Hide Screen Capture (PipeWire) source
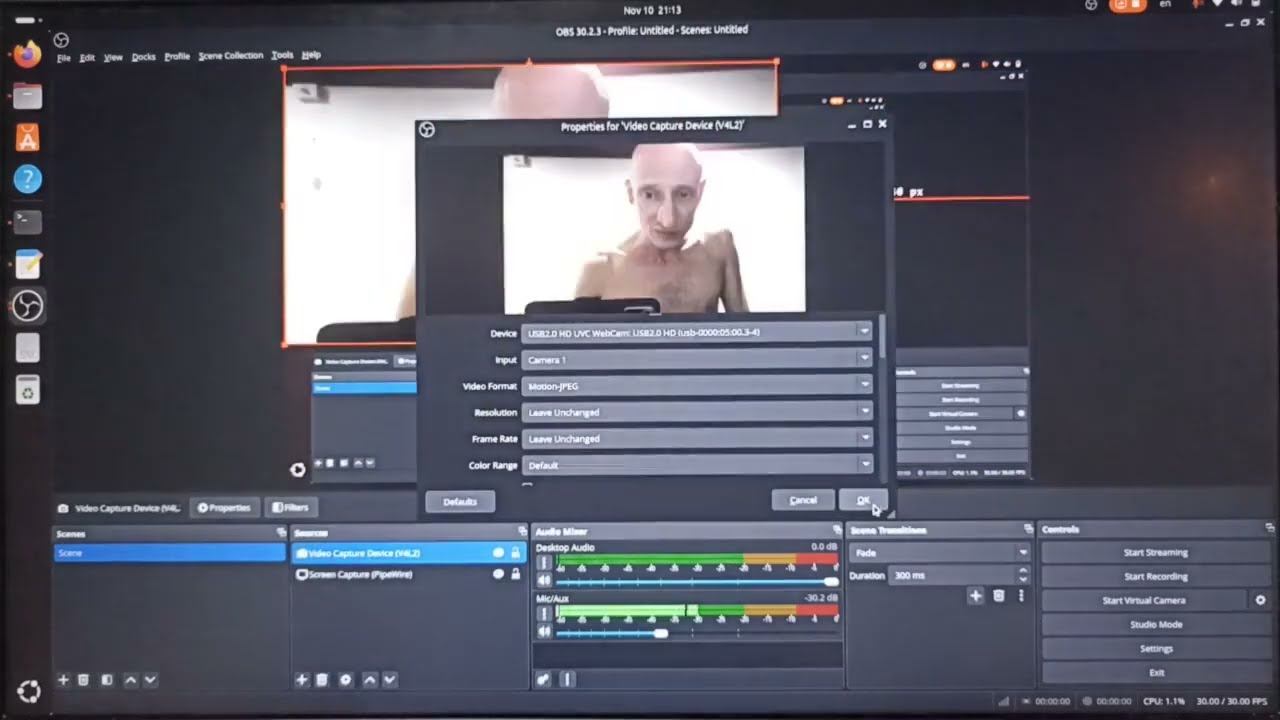The image size is (1280, 720). pyautogui.click(x=498, y=574)
